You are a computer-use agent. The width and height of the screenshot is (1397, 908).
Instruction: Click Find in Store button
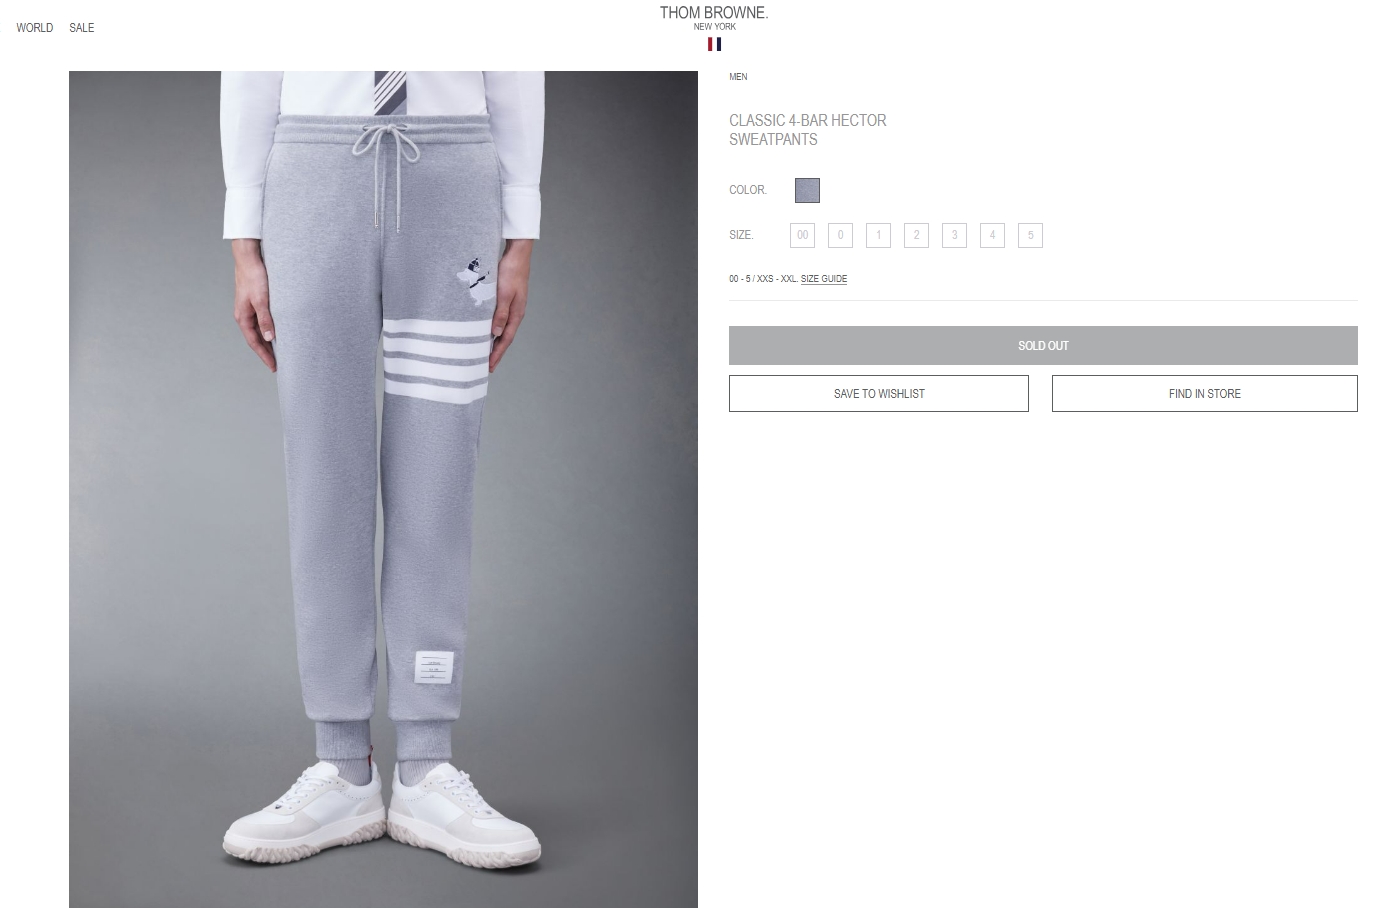[1204, 394]
